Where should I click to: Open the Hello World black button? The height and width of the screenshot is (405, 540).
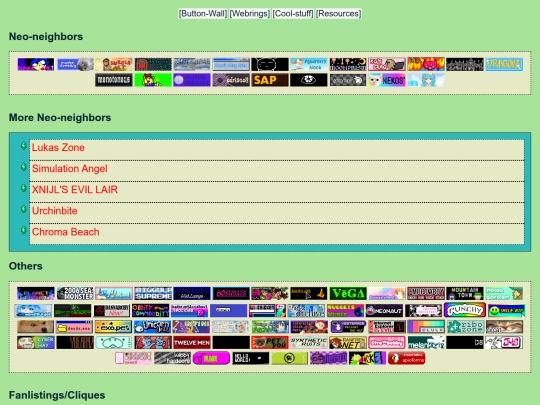click(x=250, y=358)
